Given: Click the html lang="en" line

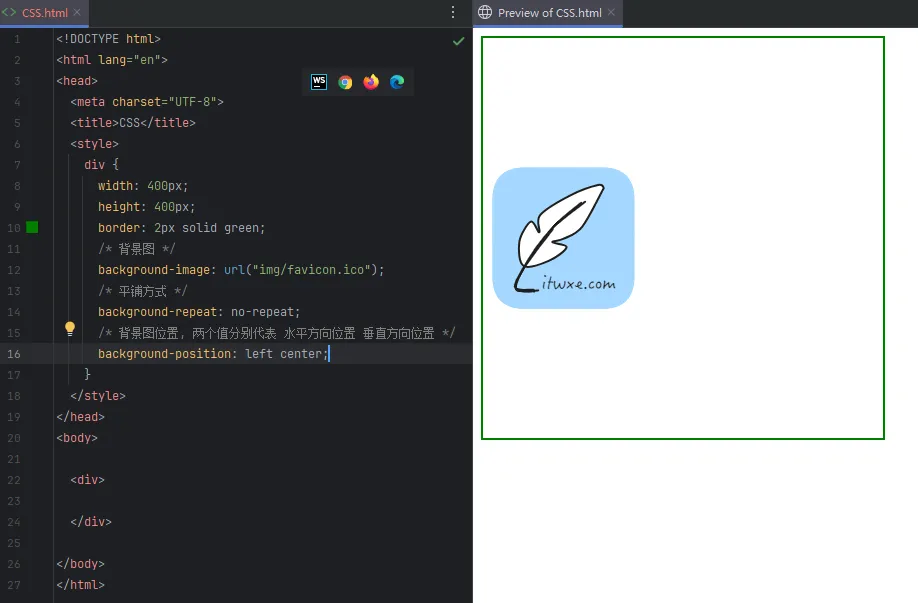Looking at the screenshot, I should (x=112, y=60).
